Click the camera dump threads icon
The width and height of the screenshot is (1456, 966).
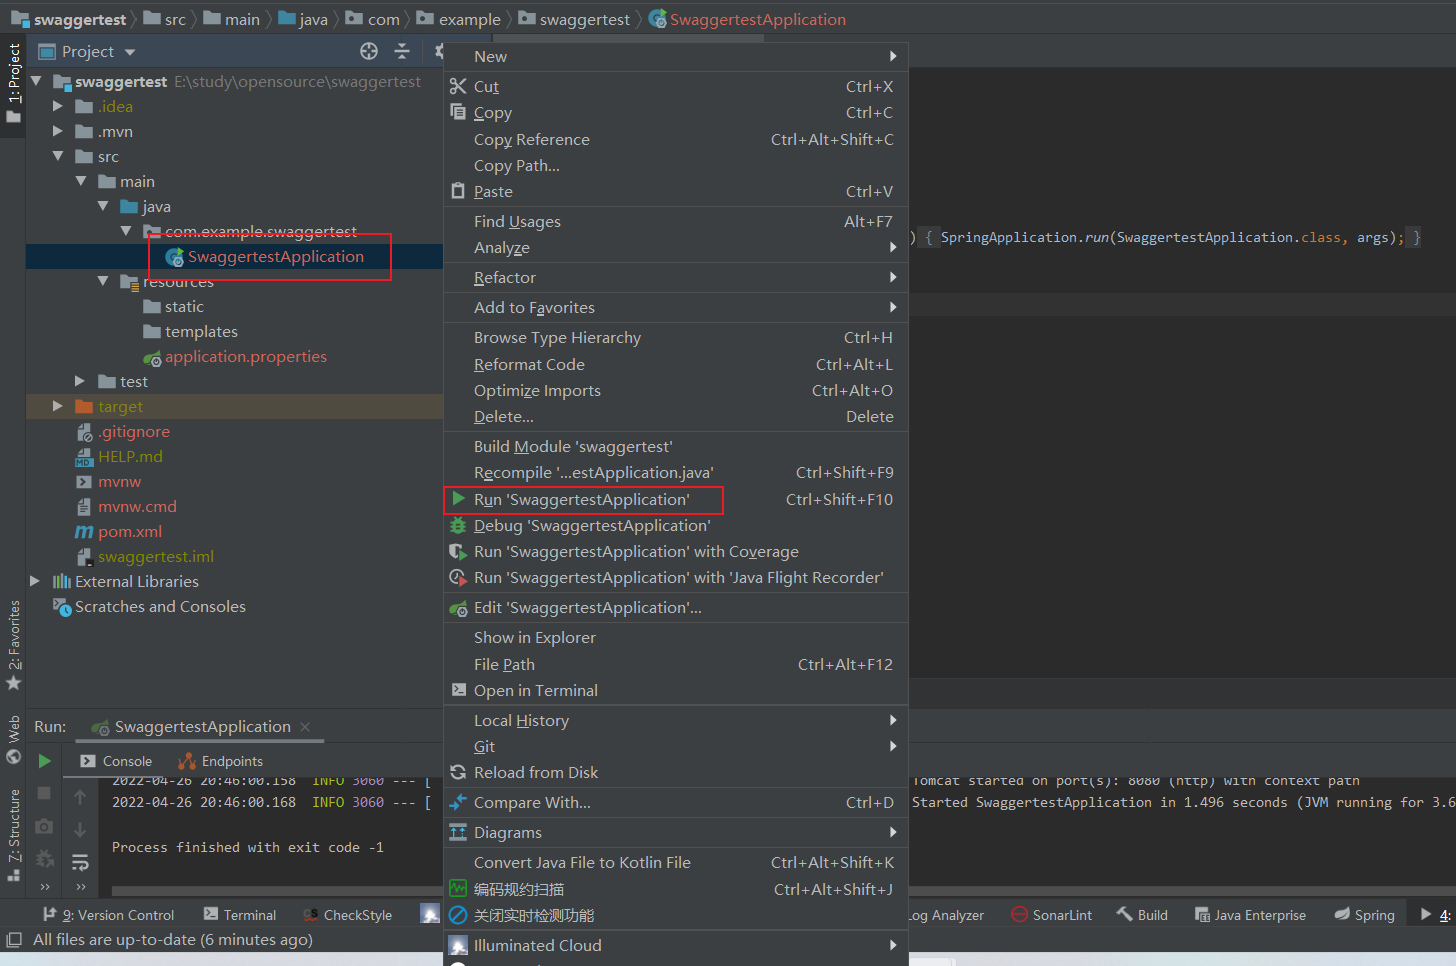[44, 826]
